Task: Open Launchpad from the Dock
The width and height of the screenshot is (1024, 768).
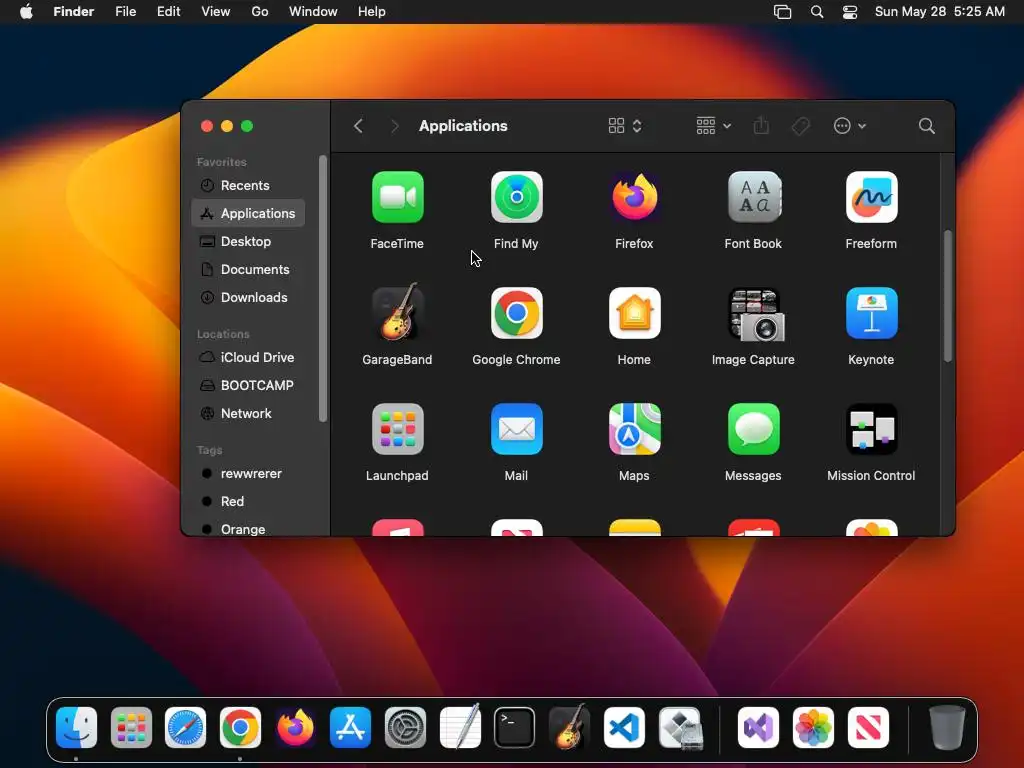Action: tap(131, 728)
